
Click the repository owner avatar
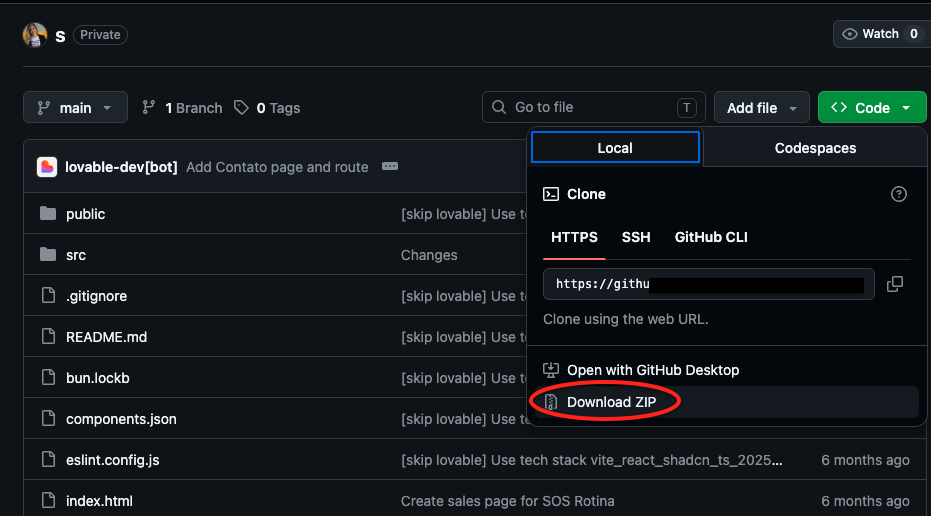click(35, 35)
